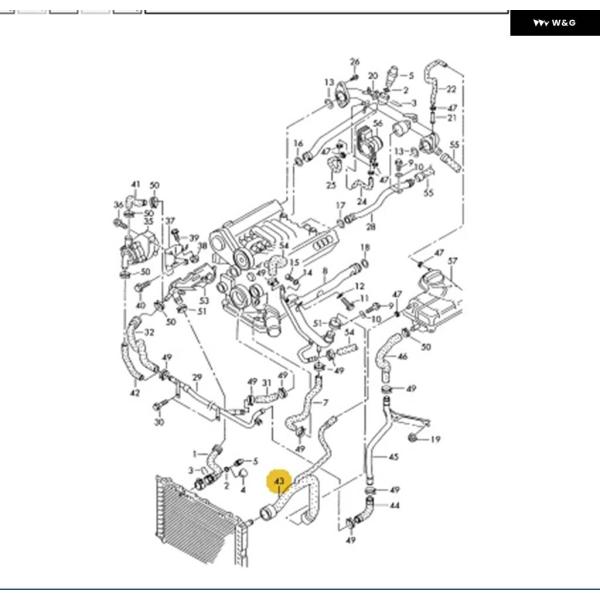Select part number 39 callout
Viewport: 600px width, 600px height.
[194, 238]
